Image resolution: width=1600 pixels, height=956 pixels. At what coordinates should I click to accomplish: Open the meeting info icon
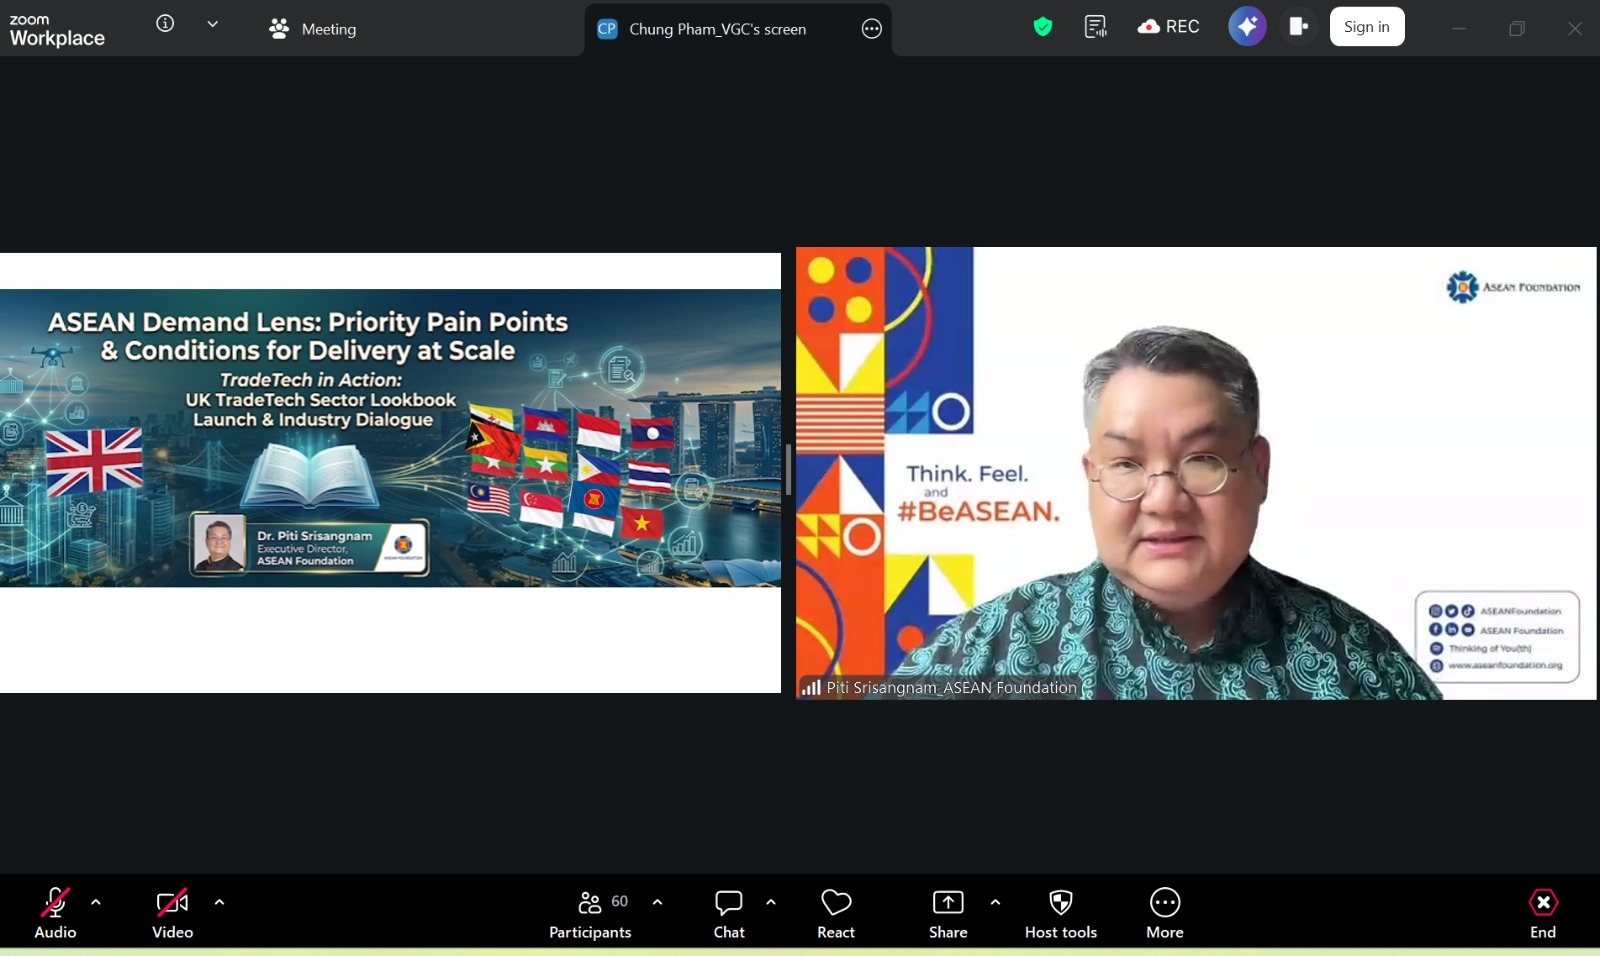[x=165, y=23]
